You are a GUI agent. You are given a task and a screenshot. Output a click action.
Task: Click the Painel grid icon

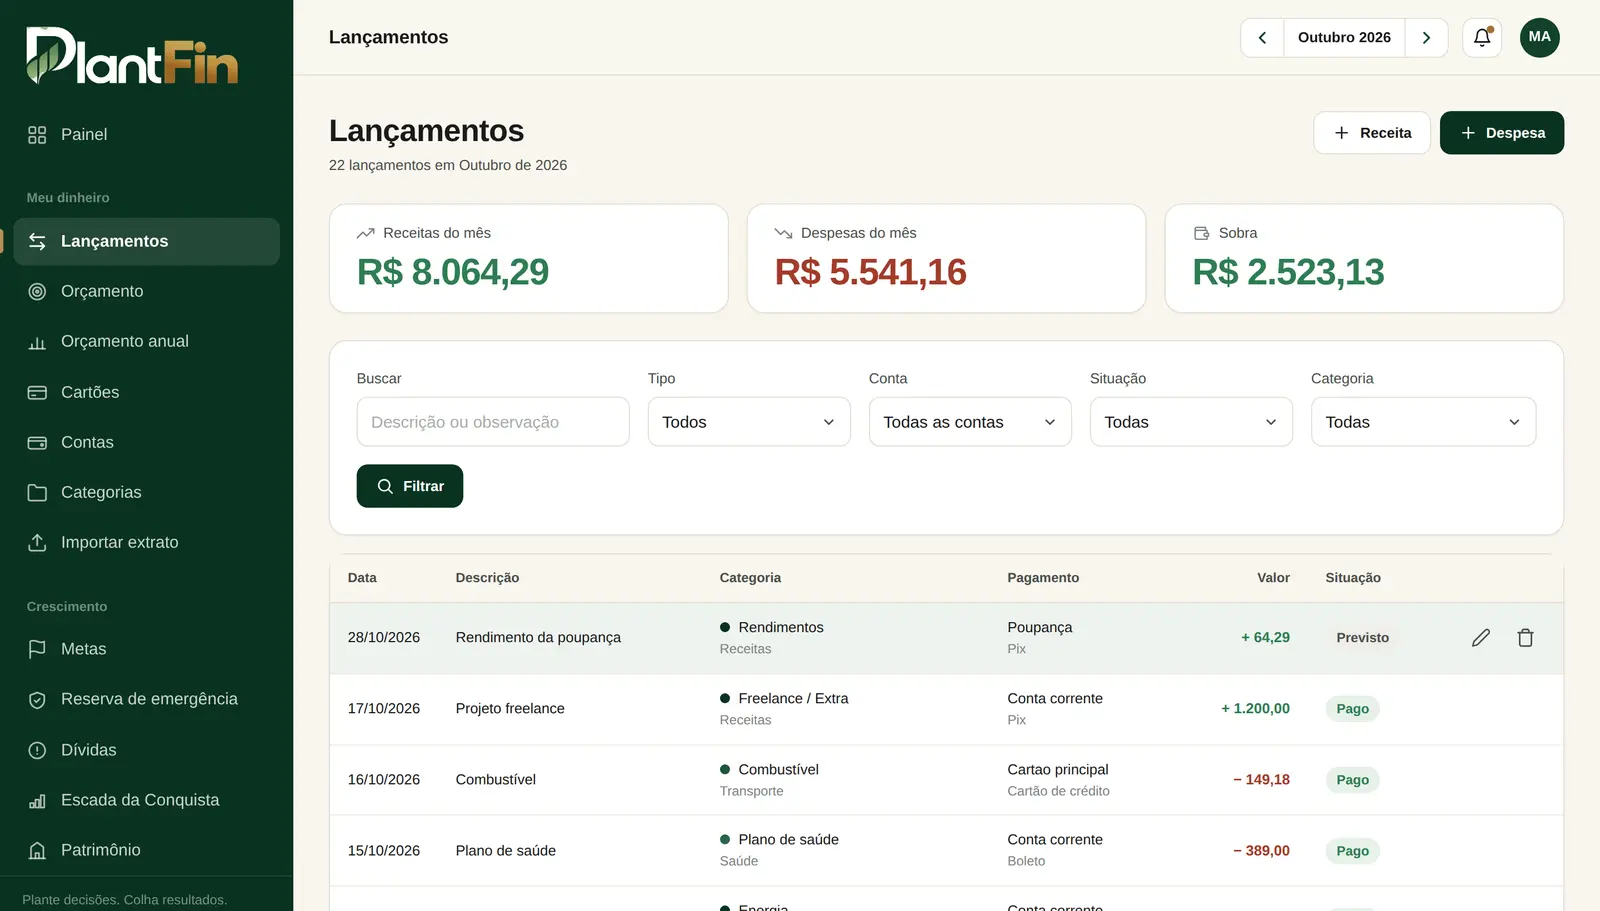pos(37,135)
